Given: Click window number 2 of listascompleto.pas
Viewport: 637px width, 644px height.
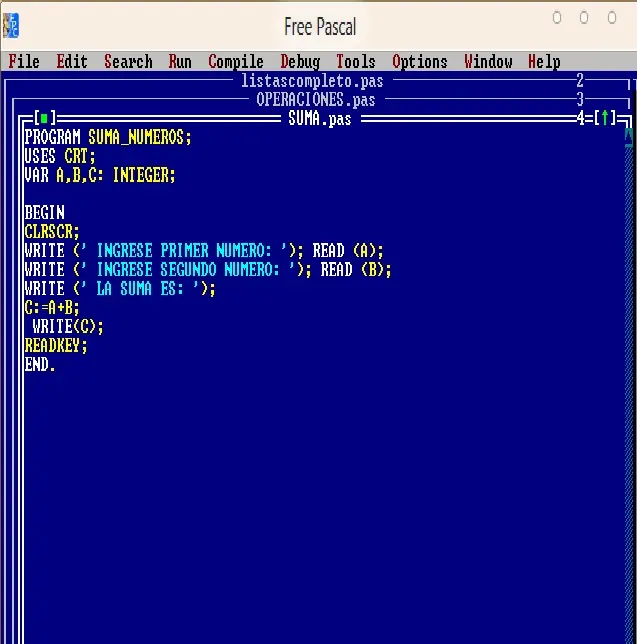Looking at the screenshot, I should click(580, 80).
